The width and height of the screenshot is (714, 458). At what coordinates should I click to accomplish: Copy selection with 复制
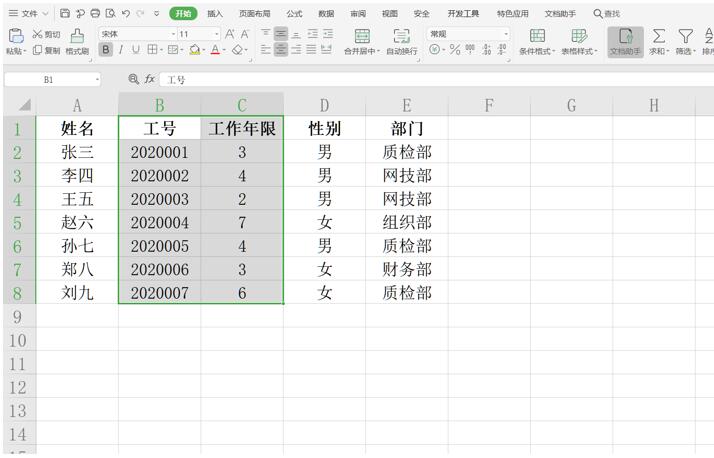point(46,50)
